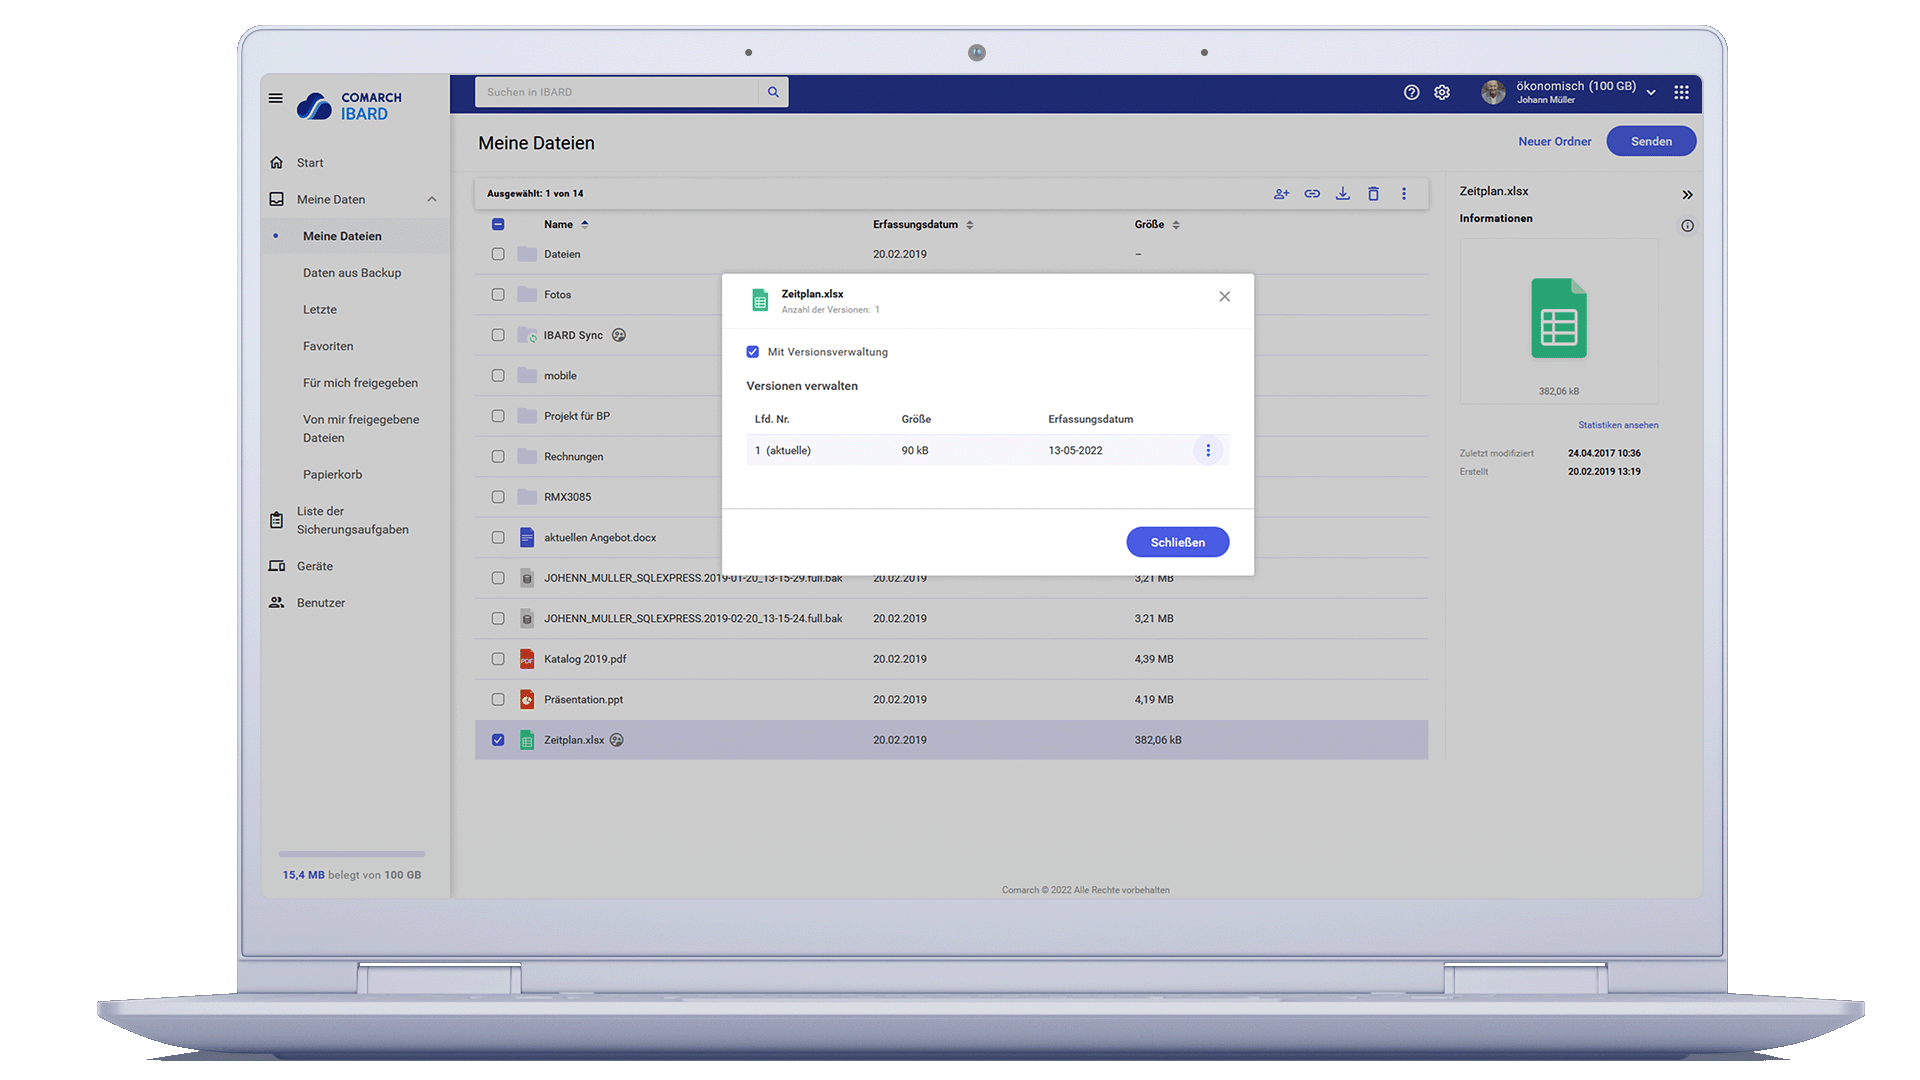Open the account dropdown arrow
Screen dimensions: 1920x1080
[1651, 92]
